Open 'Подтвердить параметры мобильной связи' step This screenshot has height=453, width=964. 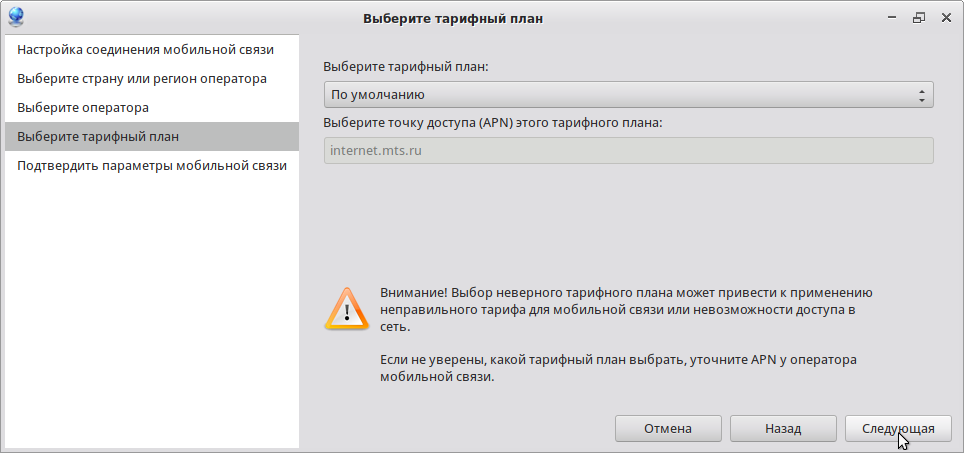152,166
